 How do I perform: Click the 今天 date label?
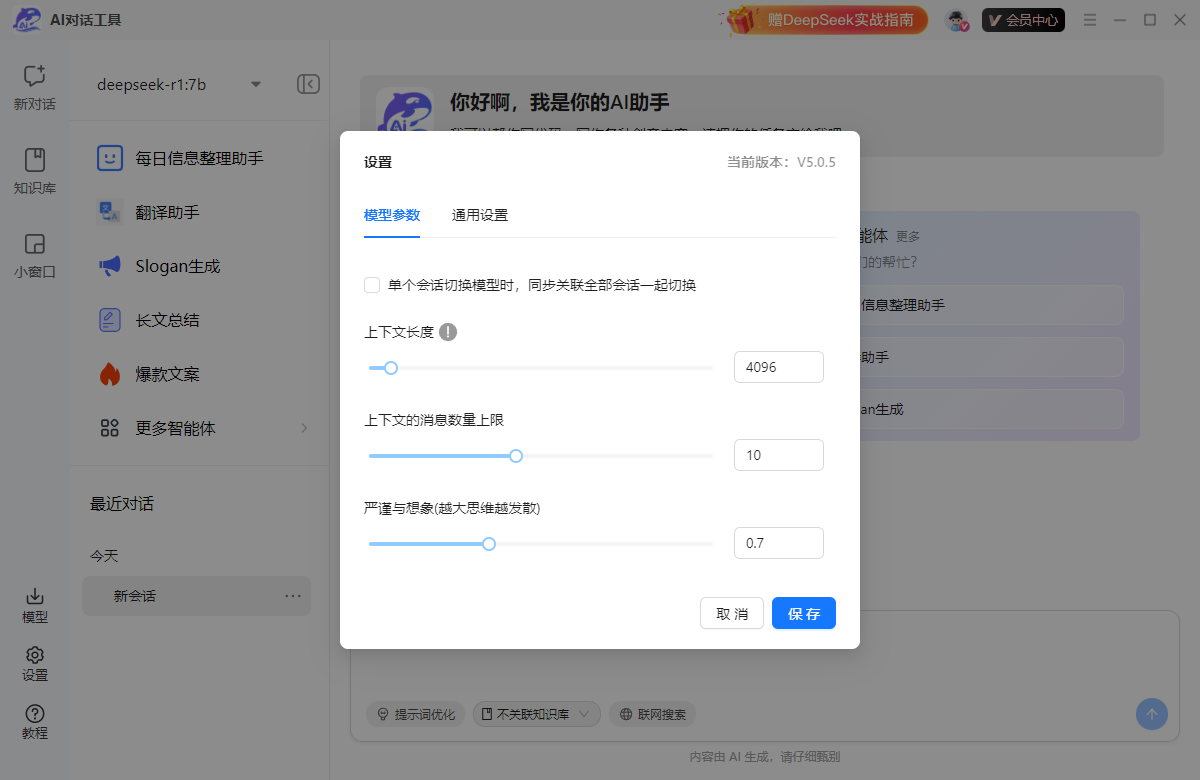click(104, 555)
